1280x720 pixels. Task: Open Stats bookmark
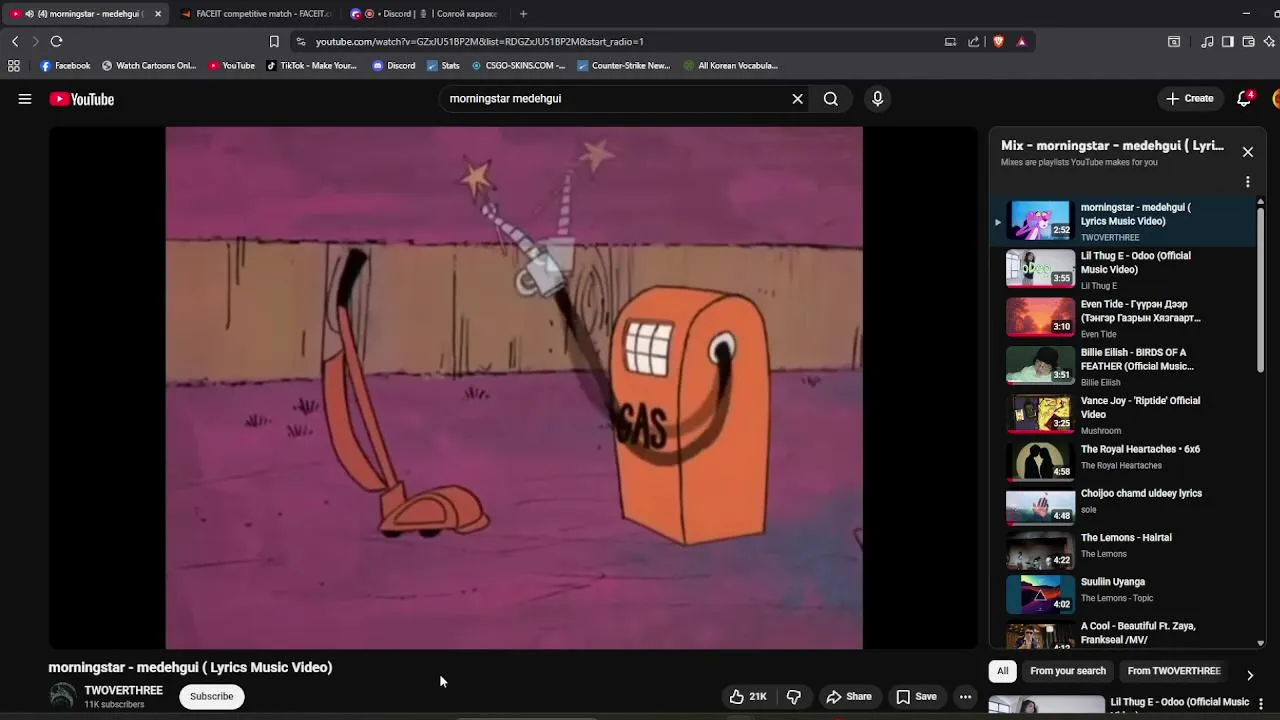pos(443,66)
